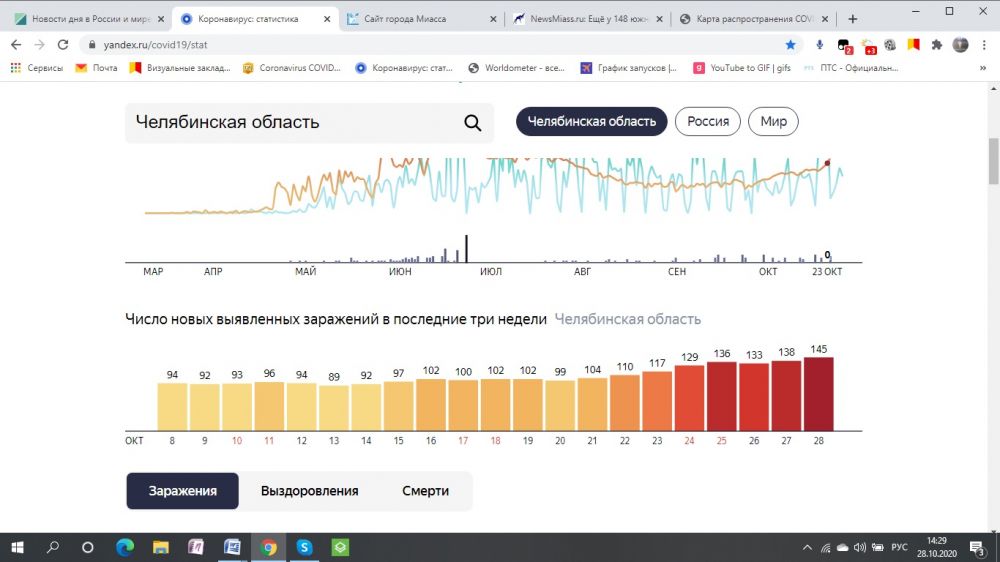This screenshot has height=562, width=1000.
Task: Click the bar for October 28
Action: (817, 393)
